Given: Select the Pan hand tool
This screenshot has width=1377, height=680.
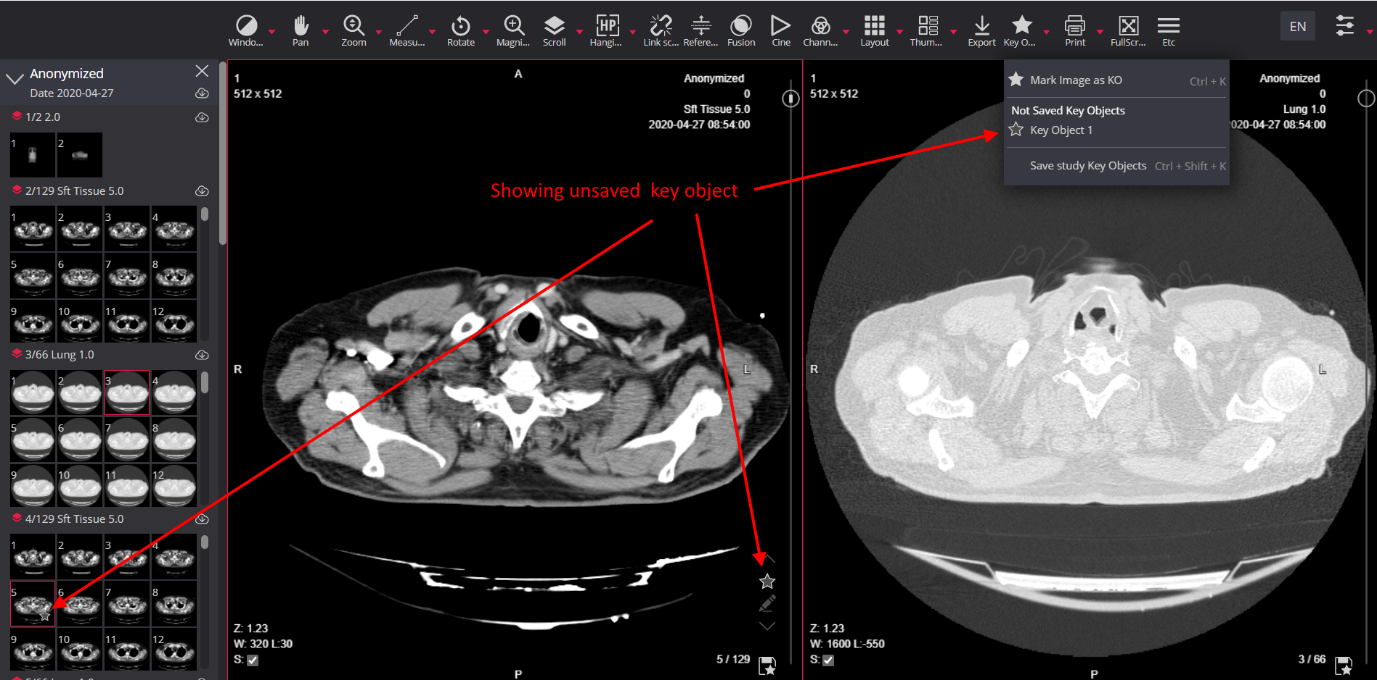Looking at the screenshot, I should tap(300, 25).
